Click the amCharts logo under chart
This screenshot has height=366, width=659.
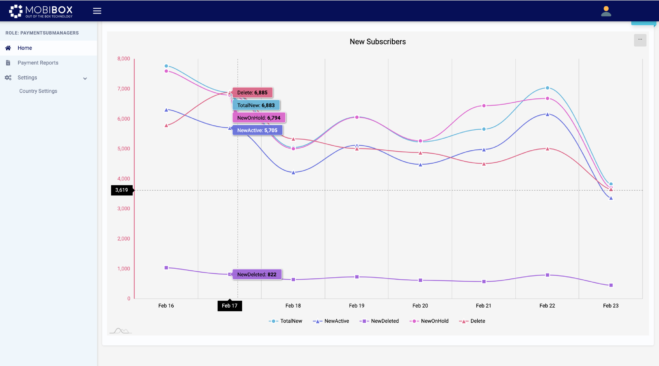pos(120,331)
